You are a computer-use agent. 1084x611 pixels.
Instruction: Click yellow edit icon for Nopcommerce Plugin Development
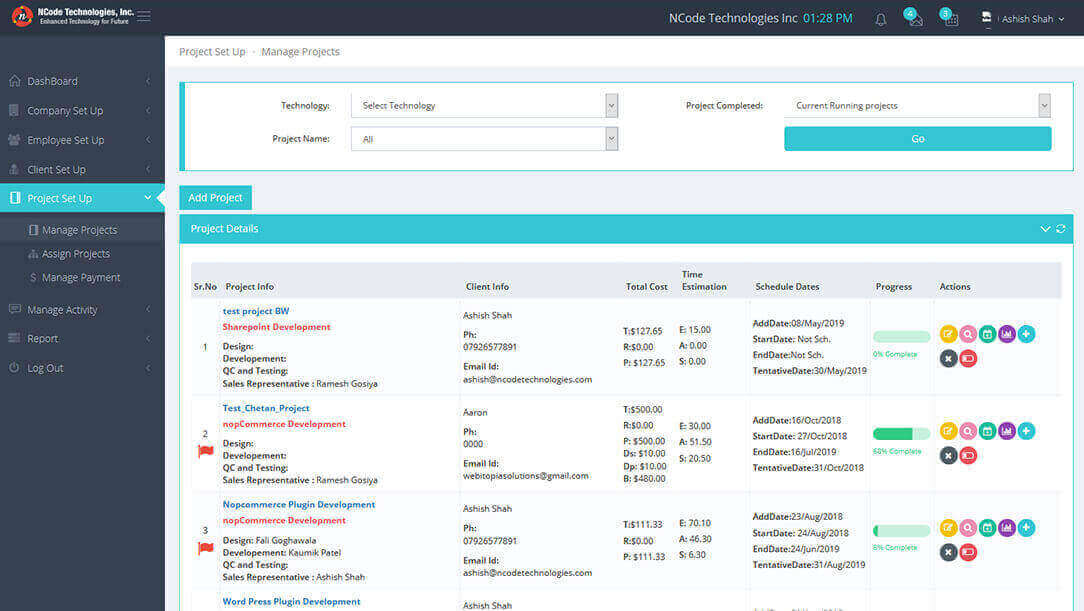pyautogui.click(x=948, y=528)
